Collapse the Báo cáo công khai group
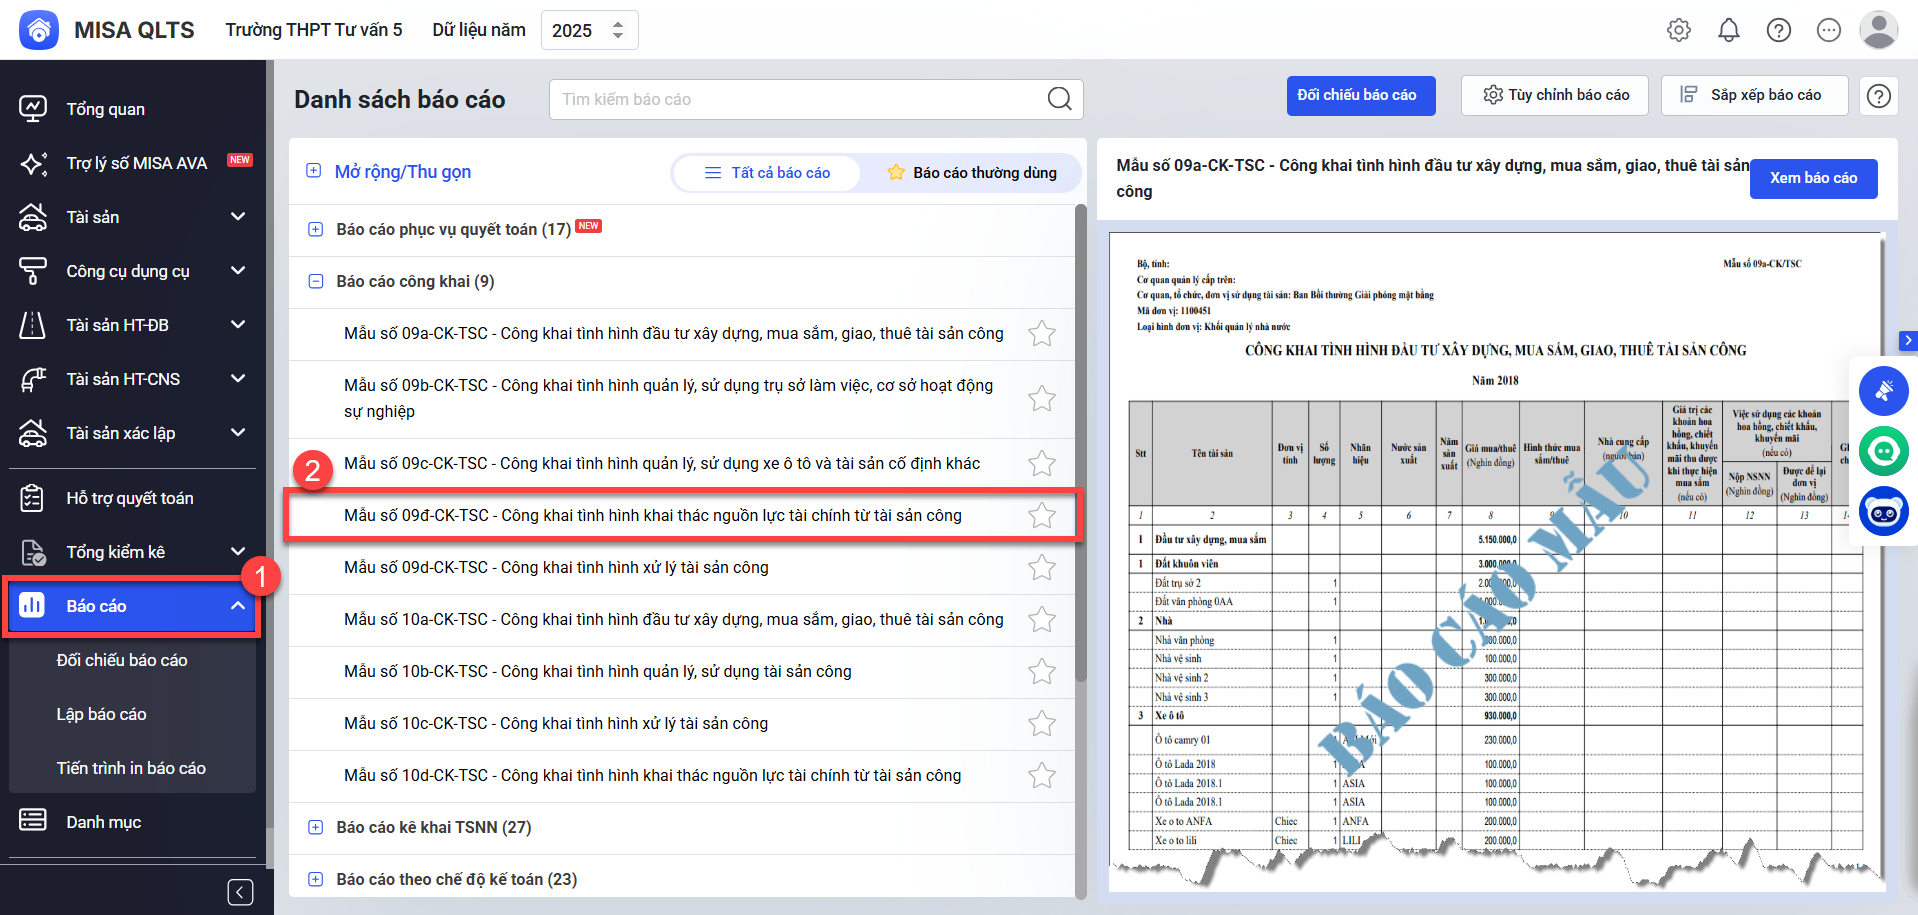Screen dimensions: 1918x915 click(x=316, y=282)
